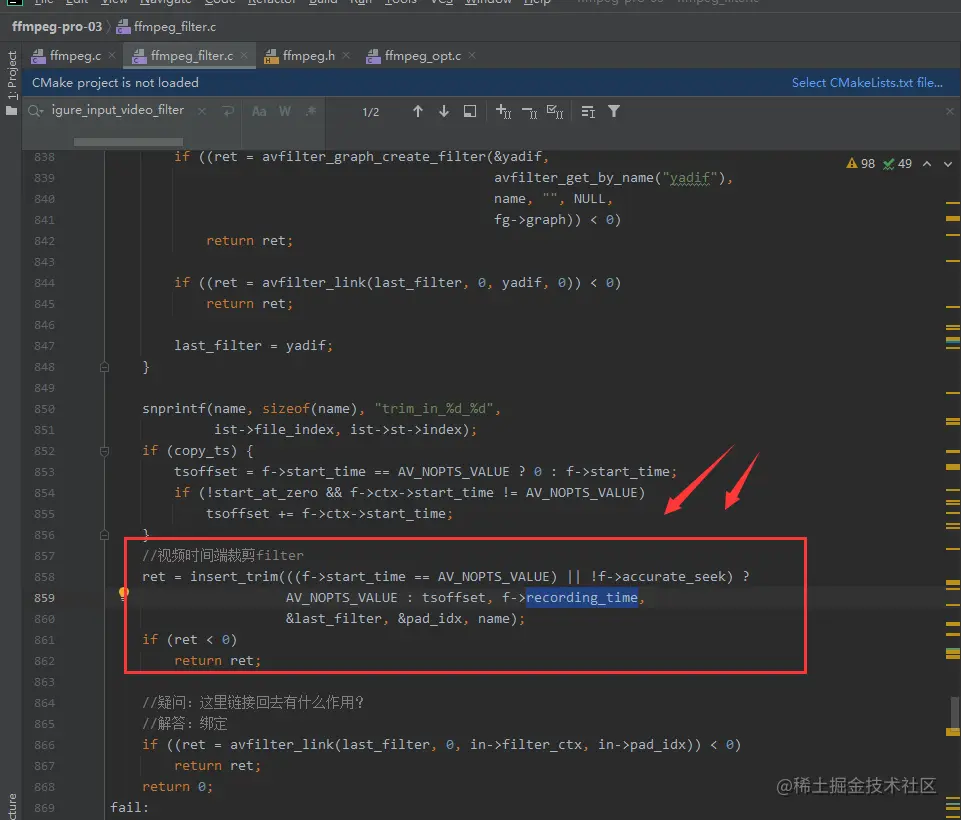Click line number 838 in gutter
The height and width of the screenshot is (820, 961).
point(44,157)
